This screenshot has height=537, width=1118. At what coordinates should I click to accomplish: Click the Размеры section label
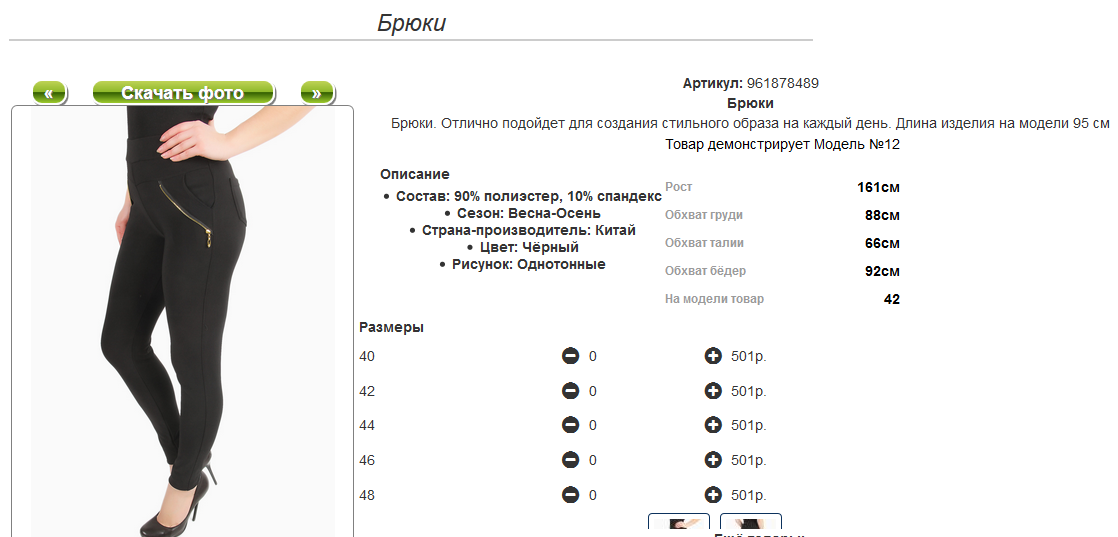coord(391,327)
